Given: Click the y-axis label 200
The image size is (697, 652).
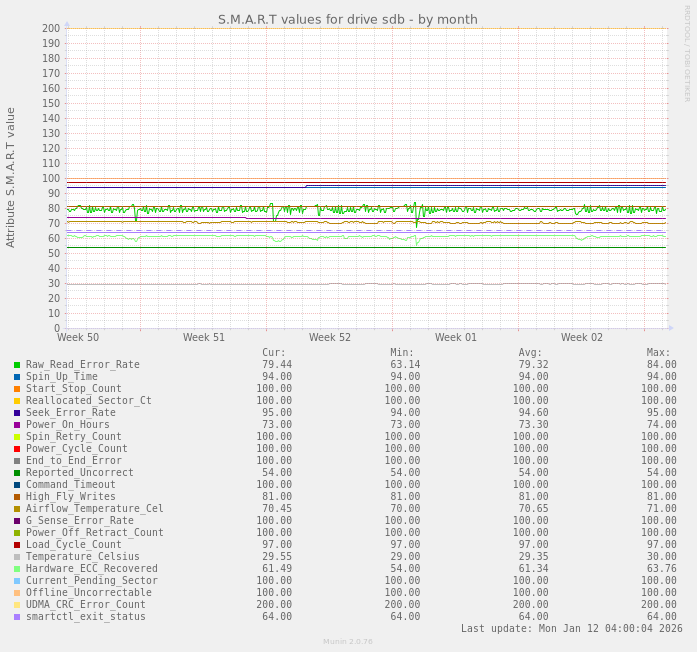Looking at the screenshot, I should 51,28.
